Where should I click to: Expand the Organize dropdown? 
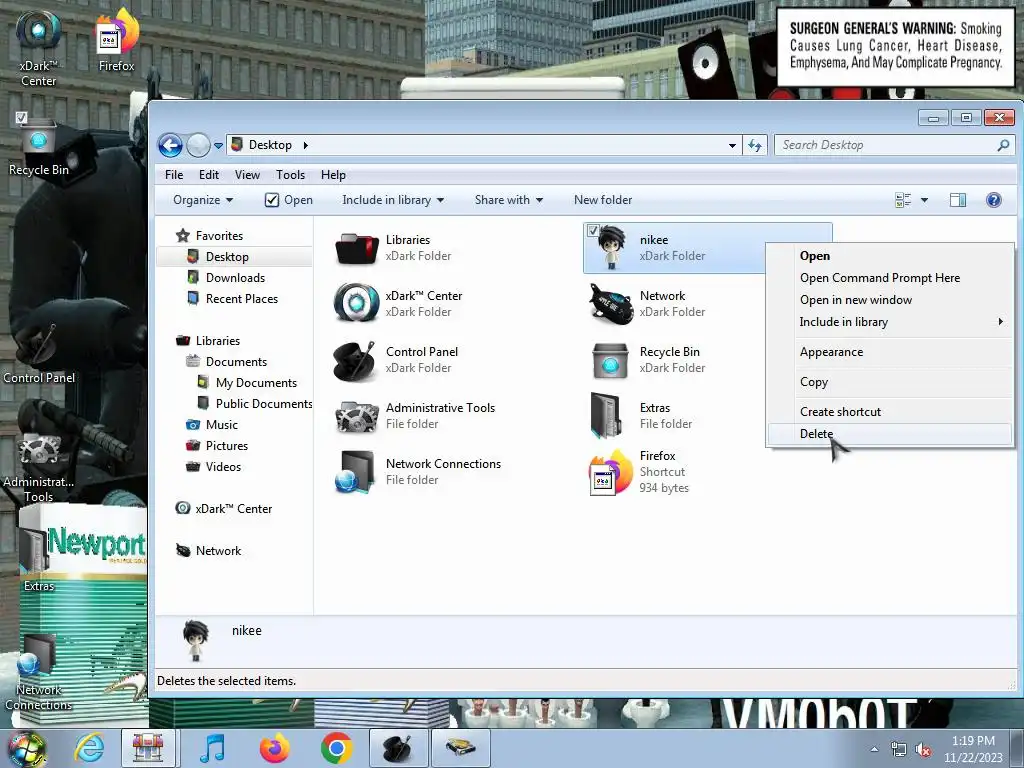[203, 200]
